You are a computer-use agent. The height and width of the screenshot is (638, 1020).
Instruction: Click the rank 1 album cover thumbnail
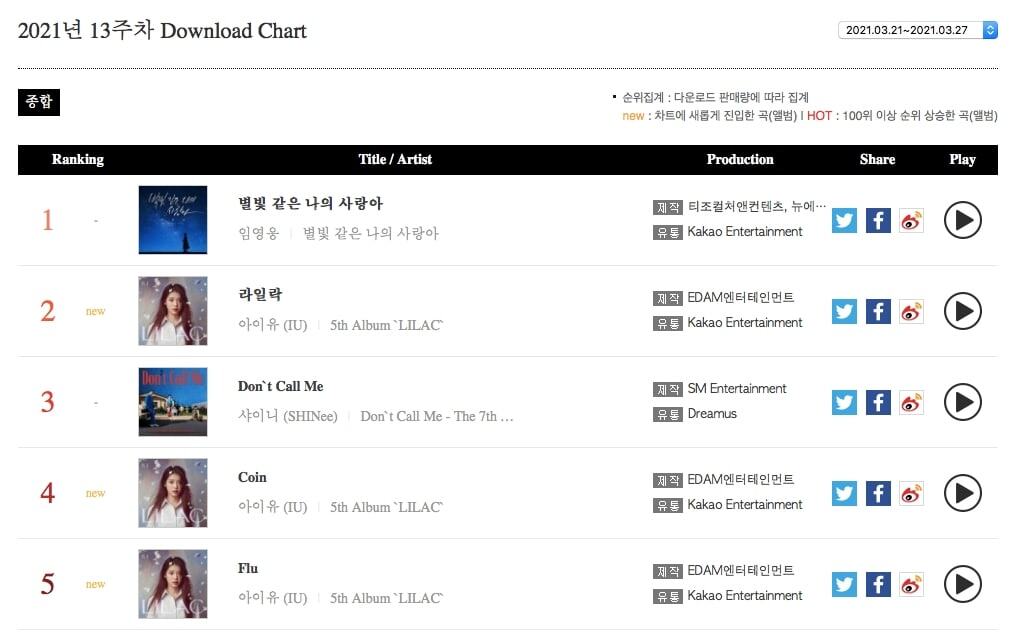[173, 220]
